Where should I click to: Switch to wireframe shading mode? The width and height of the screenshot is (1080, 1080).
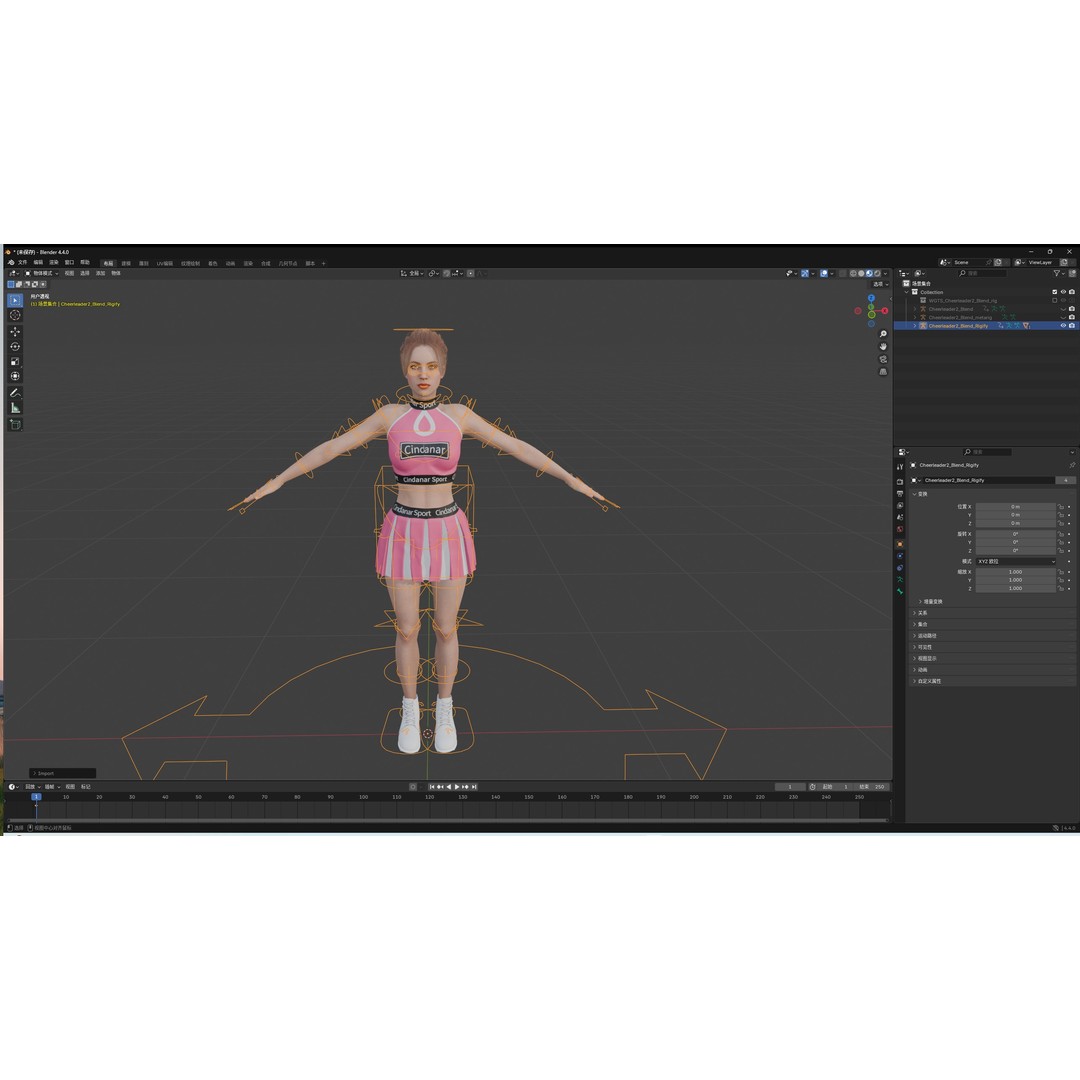click(x=853, y=273)
